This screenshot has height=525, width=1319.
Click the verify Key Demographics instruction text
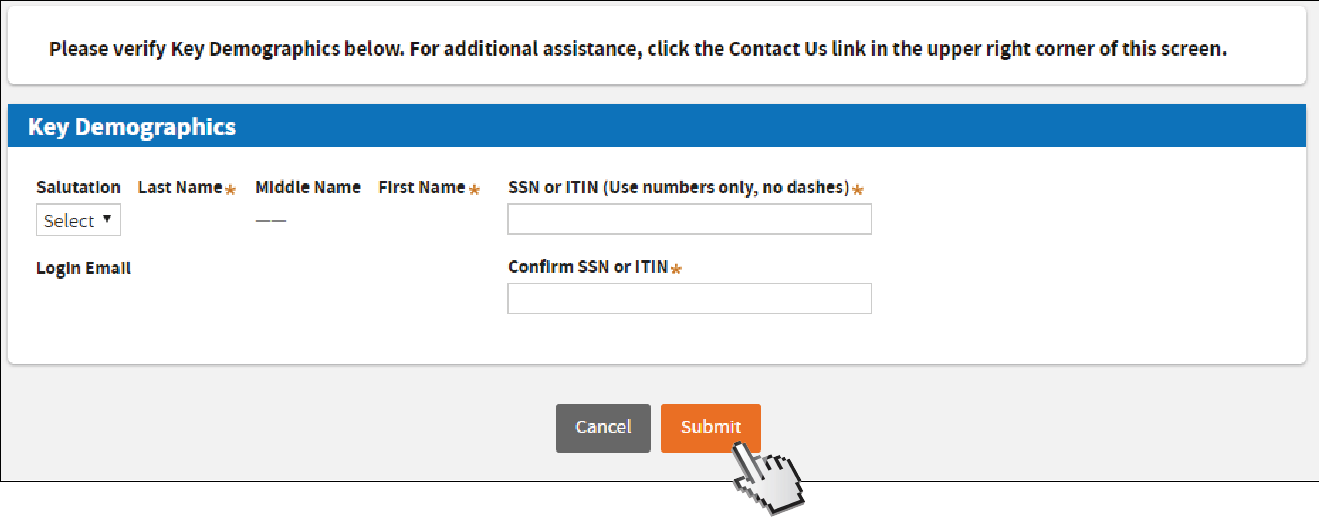pos(637,48)
